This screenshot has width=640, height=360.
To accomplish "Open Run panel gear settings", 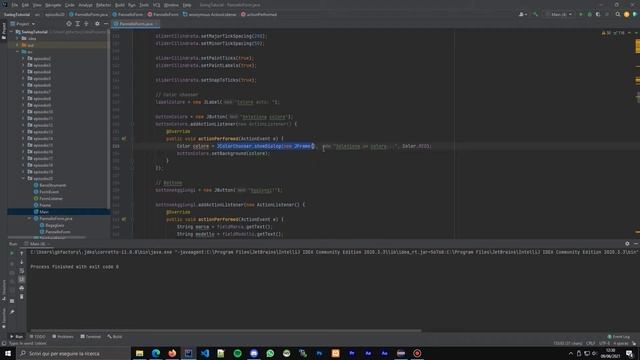I will point(627,244).
